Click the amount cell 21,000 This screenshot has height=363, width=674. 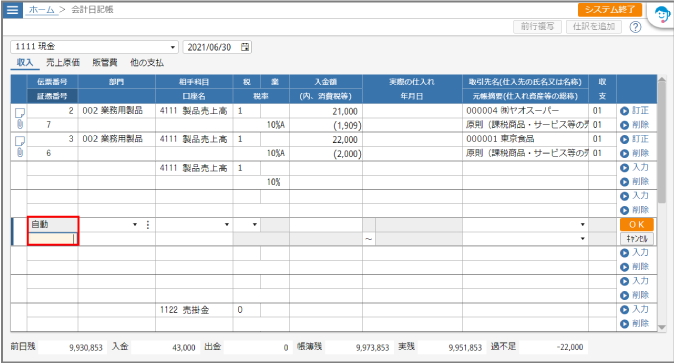tap(326, 111)
